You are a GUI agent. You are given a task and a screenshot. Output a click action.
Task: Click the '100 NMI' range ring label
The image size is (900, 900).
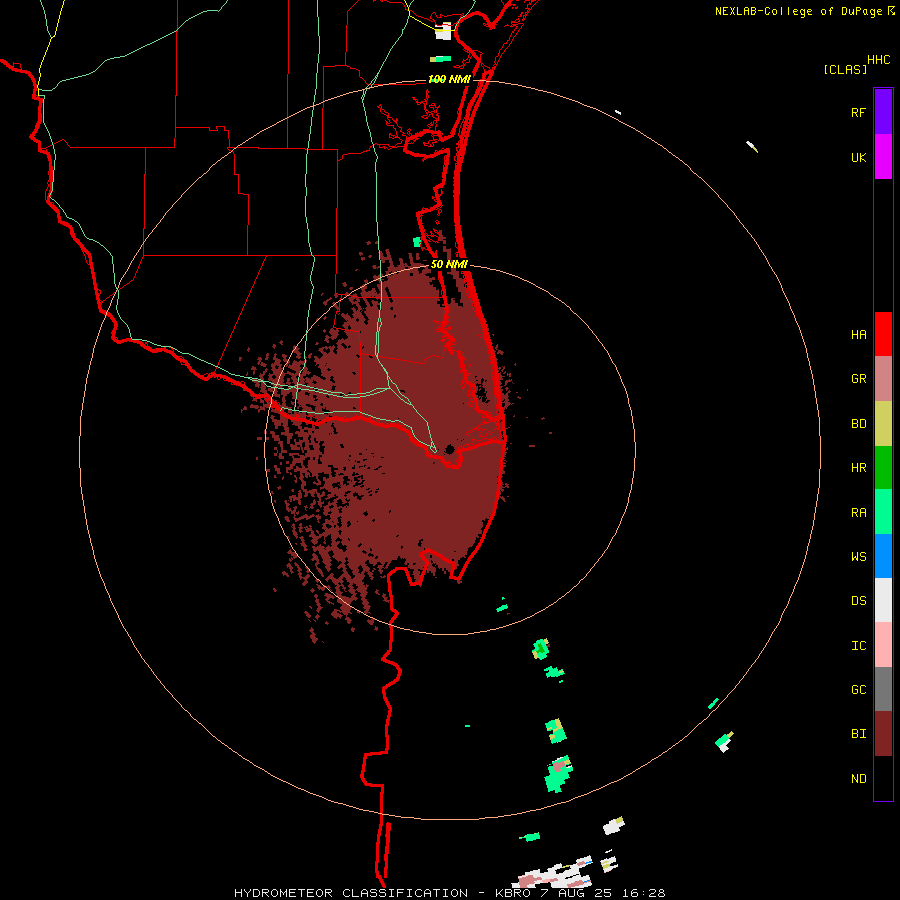pos(449,79)
